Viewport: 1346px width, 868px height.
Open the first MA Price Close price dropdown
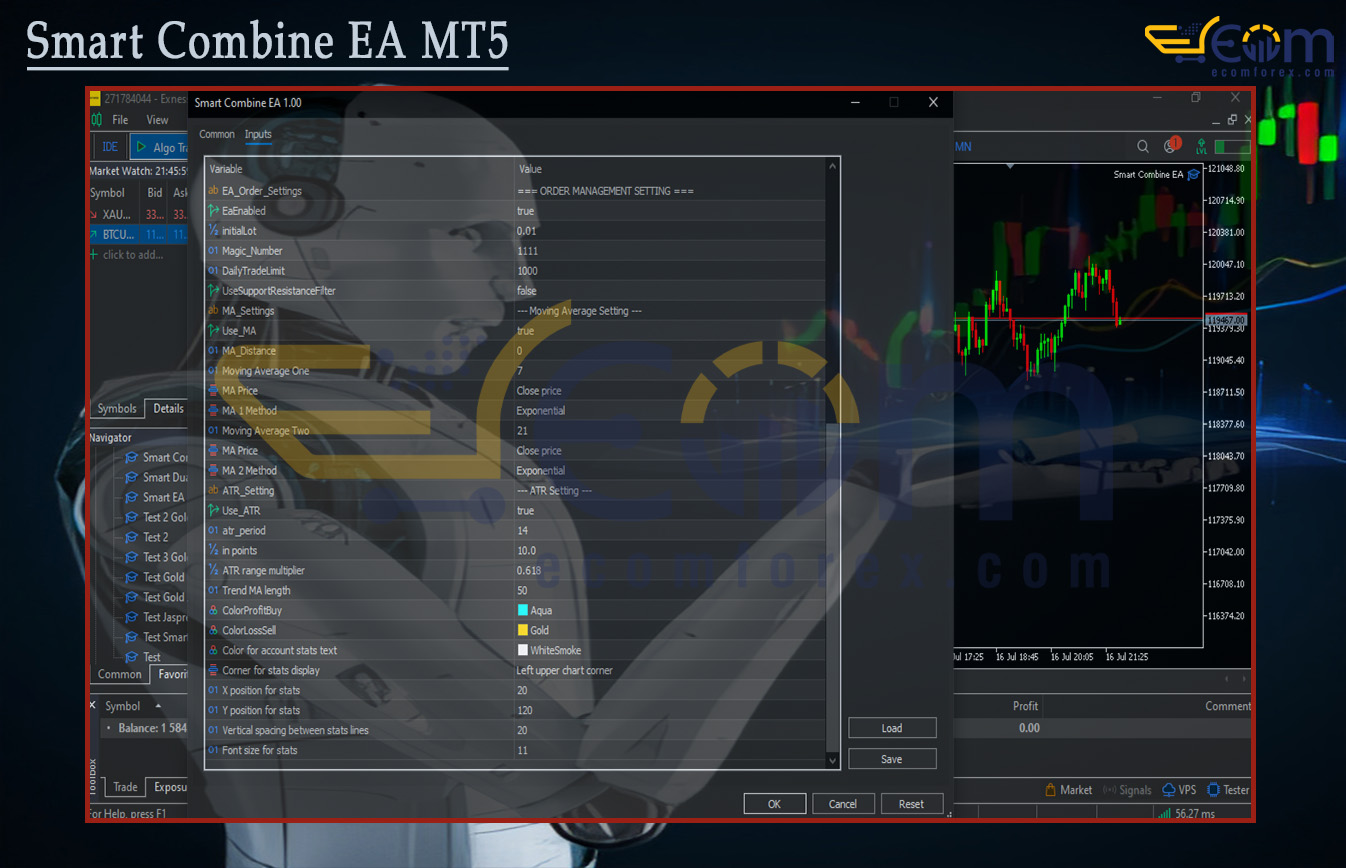click(x=670, y=391)
